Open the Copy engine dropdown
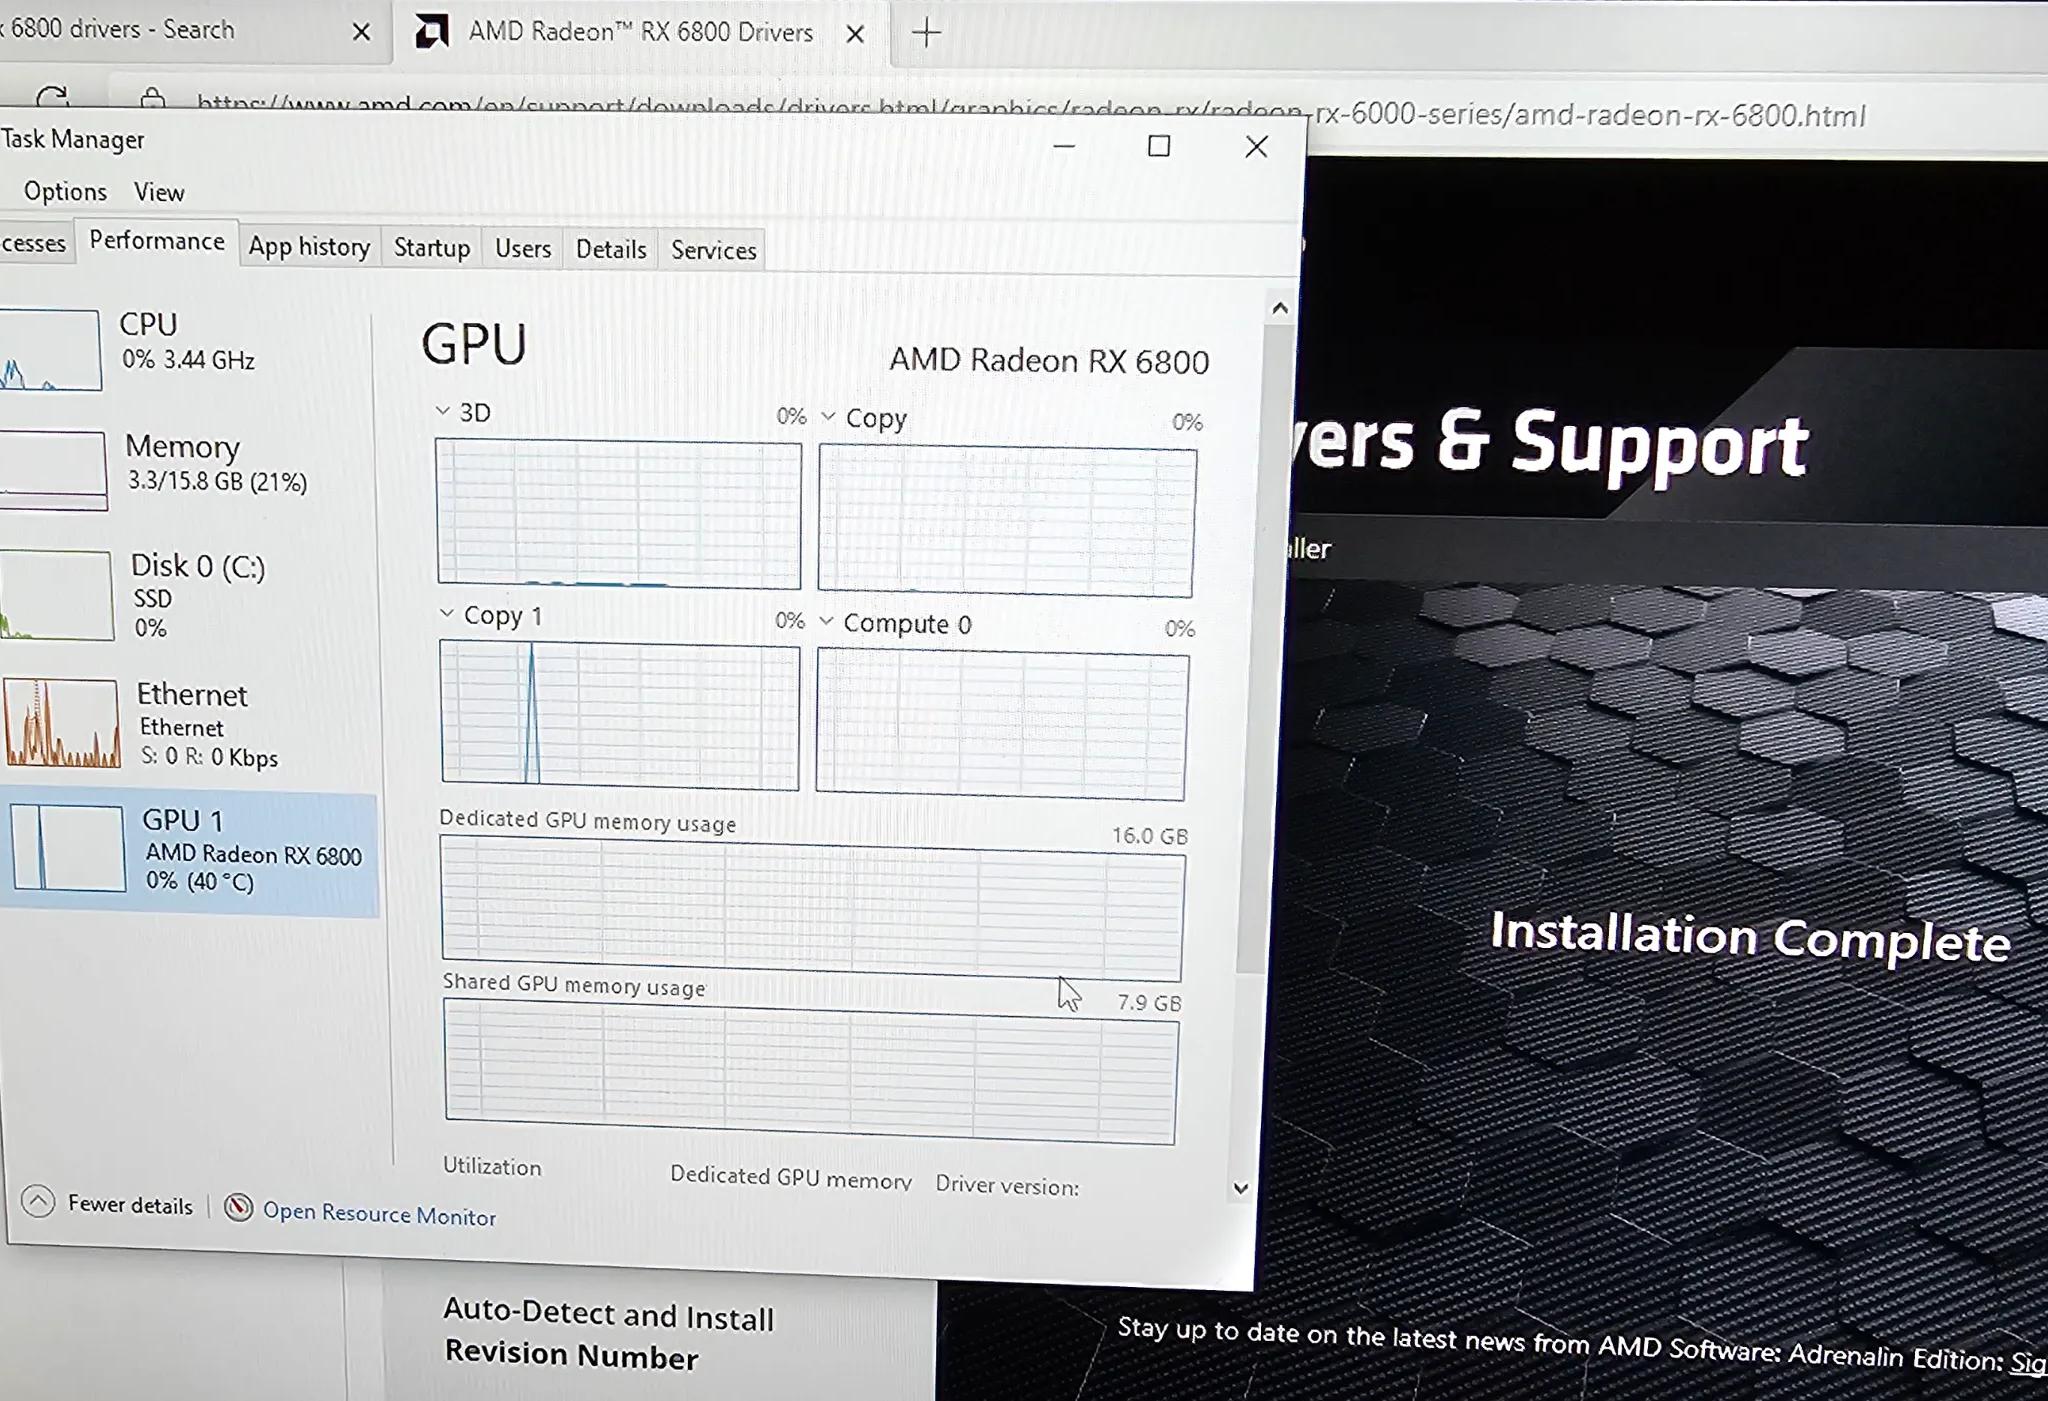This screenshot has height=1401, width=2048. [828, 416]
